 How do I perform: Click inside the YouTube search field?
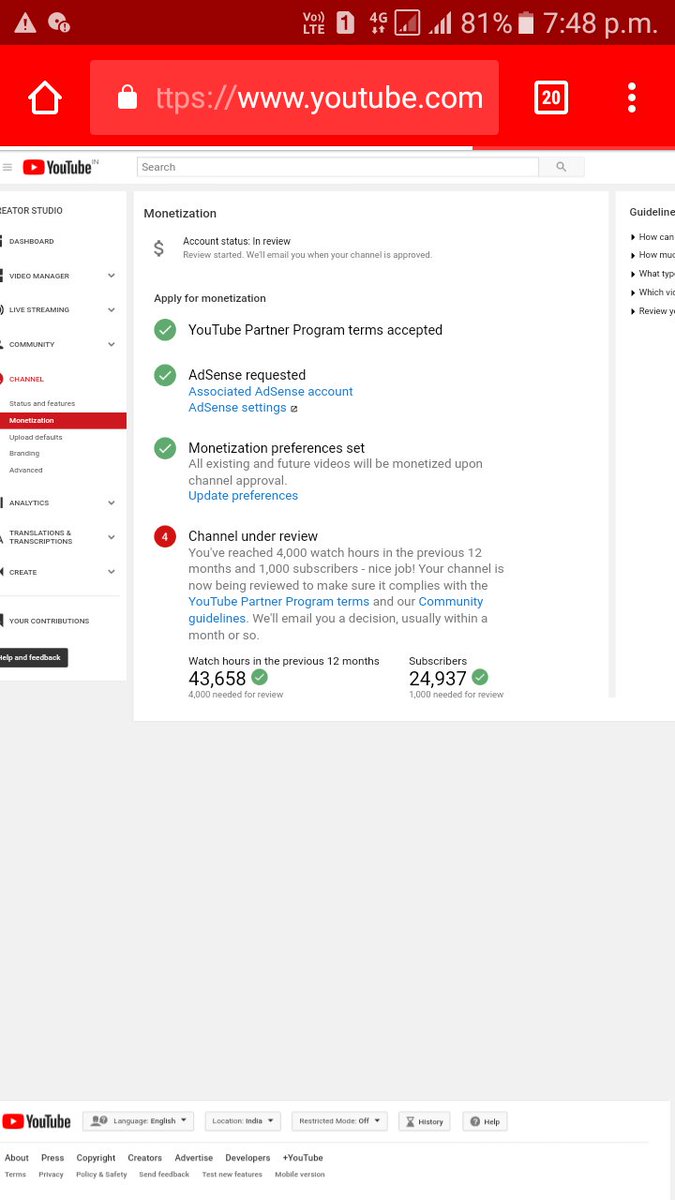[338, 167]
